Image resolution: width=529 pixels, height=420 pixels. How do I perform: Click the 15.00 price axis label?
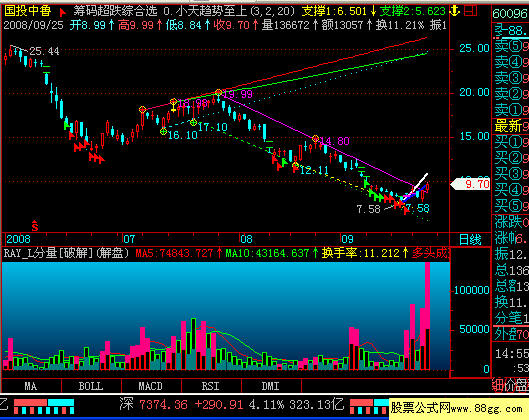click(474, 136)
